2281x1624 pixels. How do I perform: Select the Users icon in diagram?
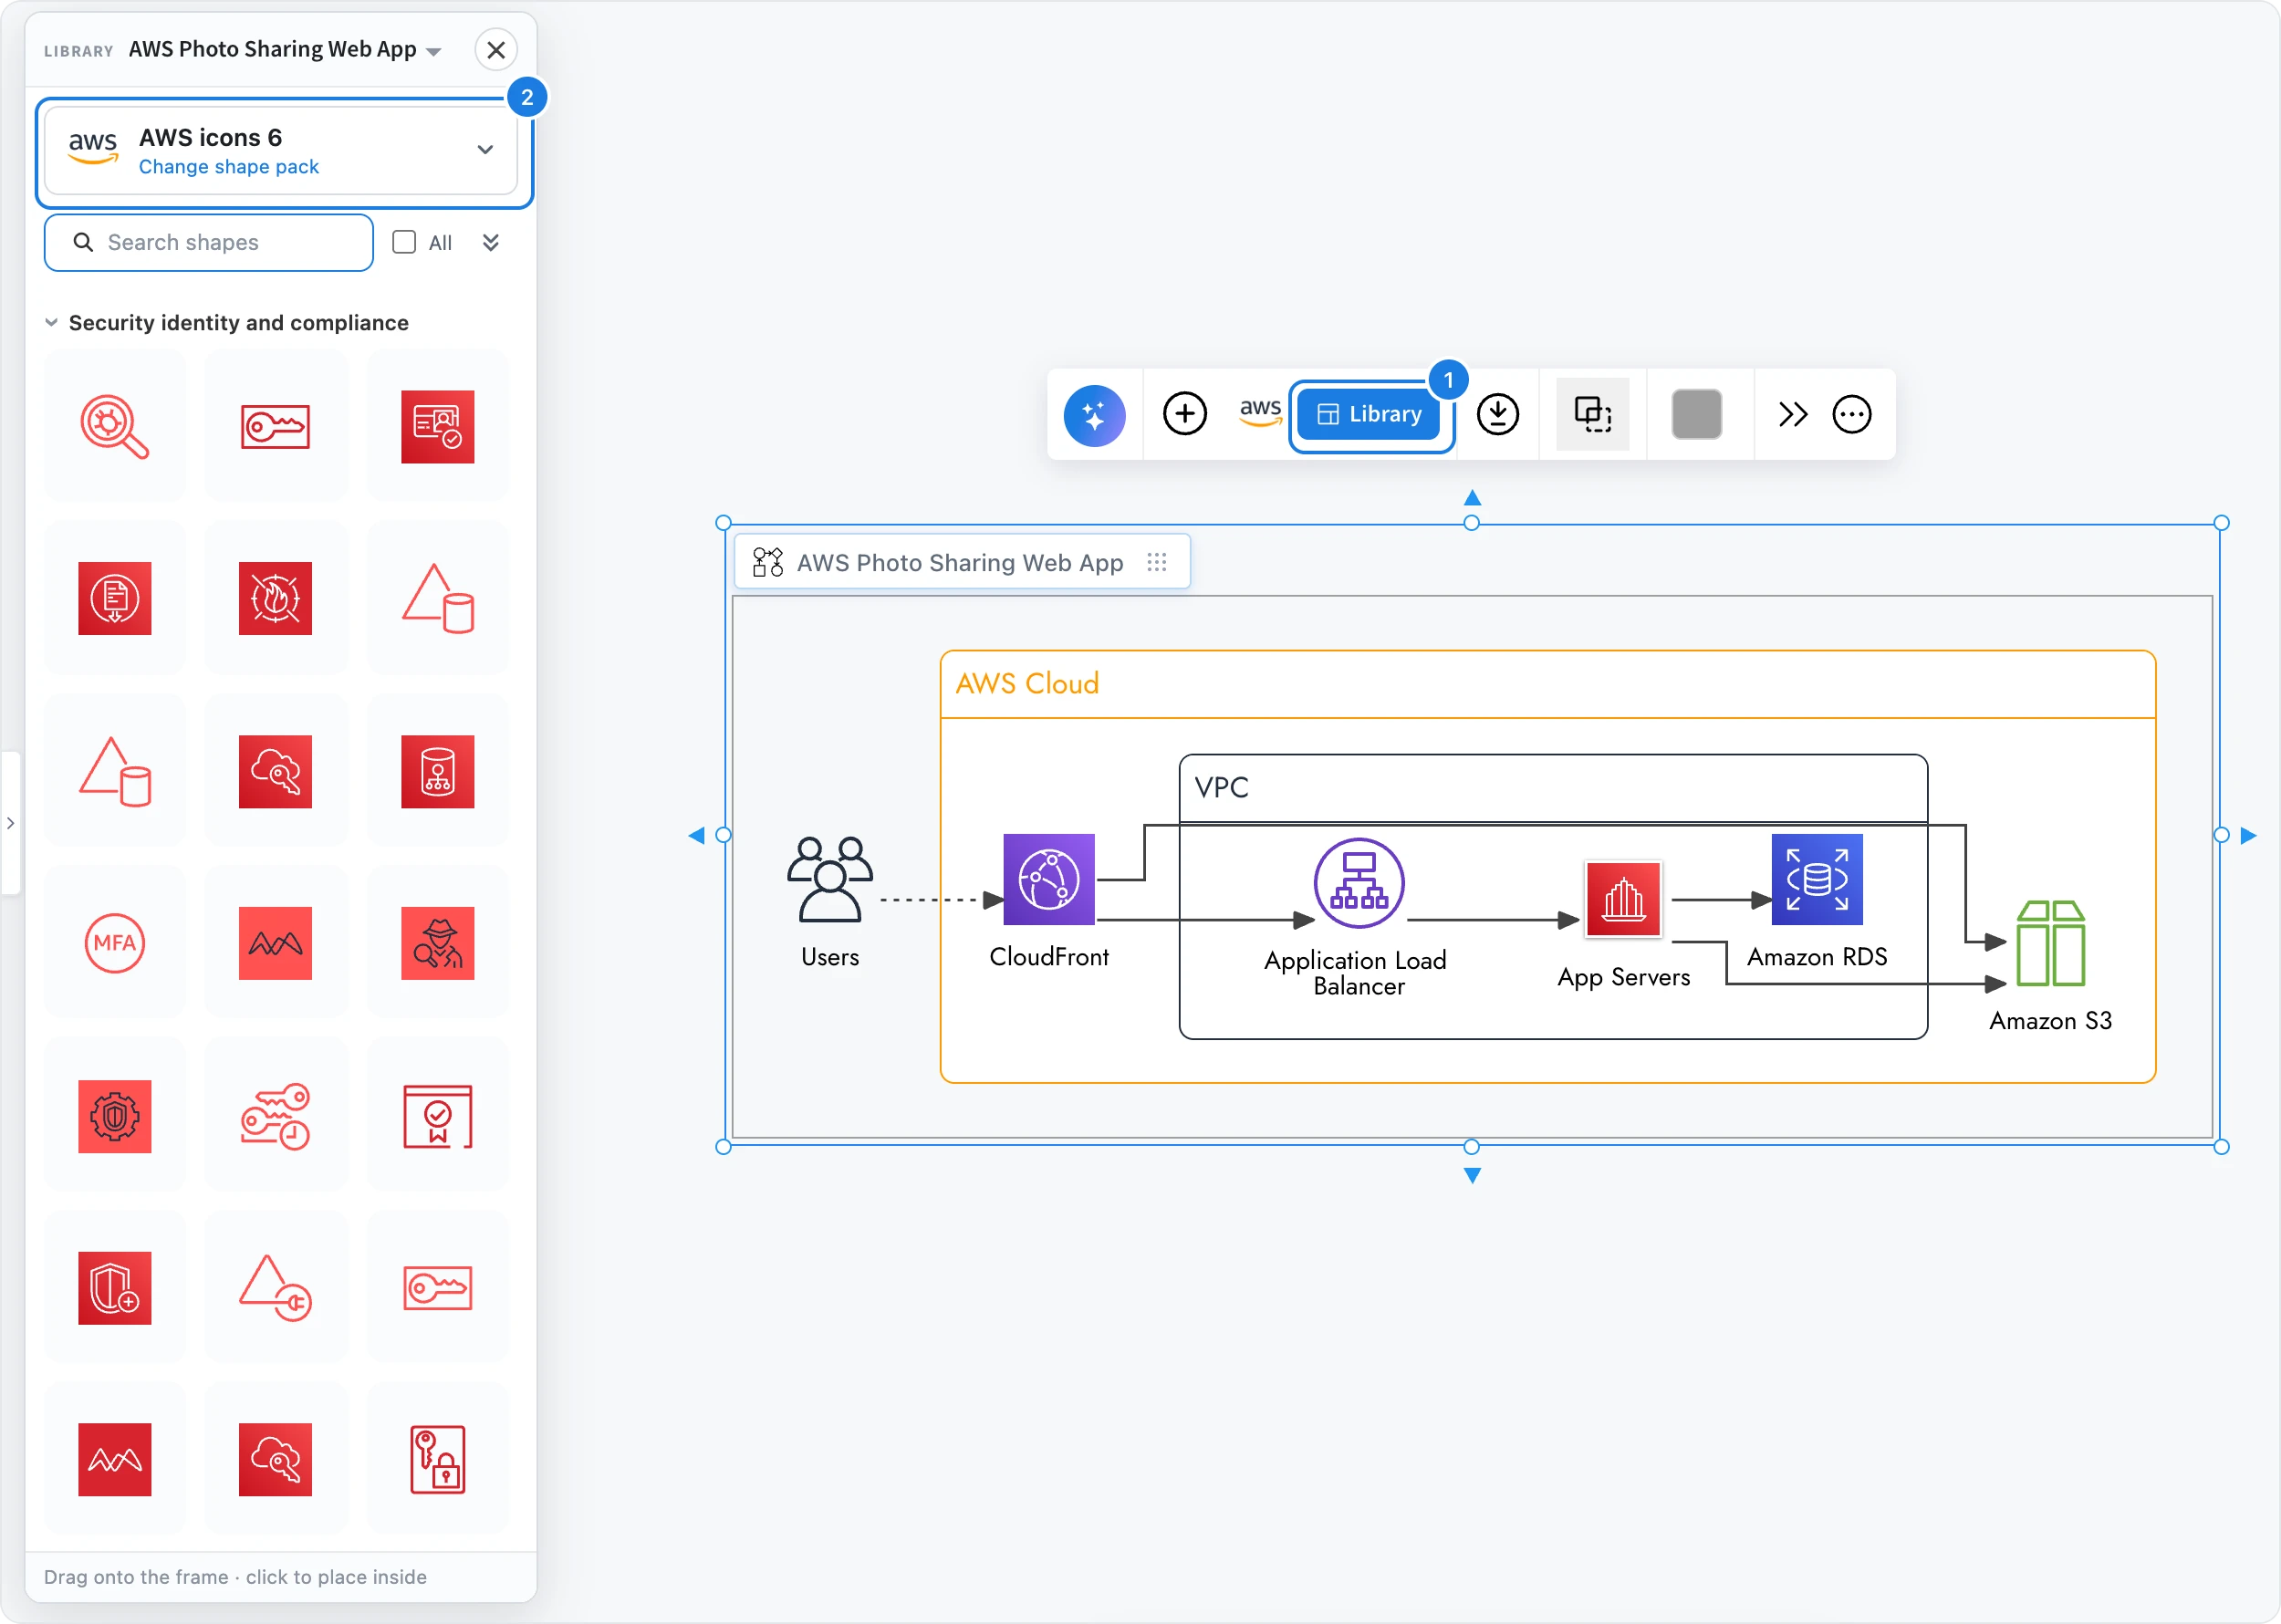[x=830, y=879]
